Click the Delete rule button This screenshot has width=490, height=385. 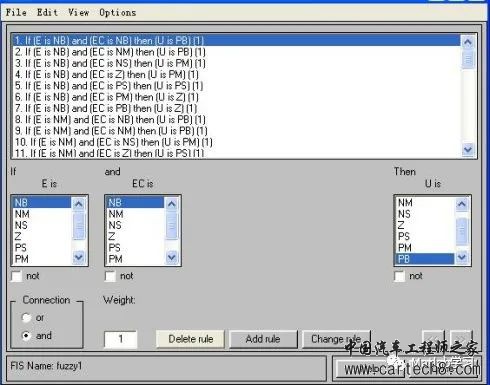(191, 339)
